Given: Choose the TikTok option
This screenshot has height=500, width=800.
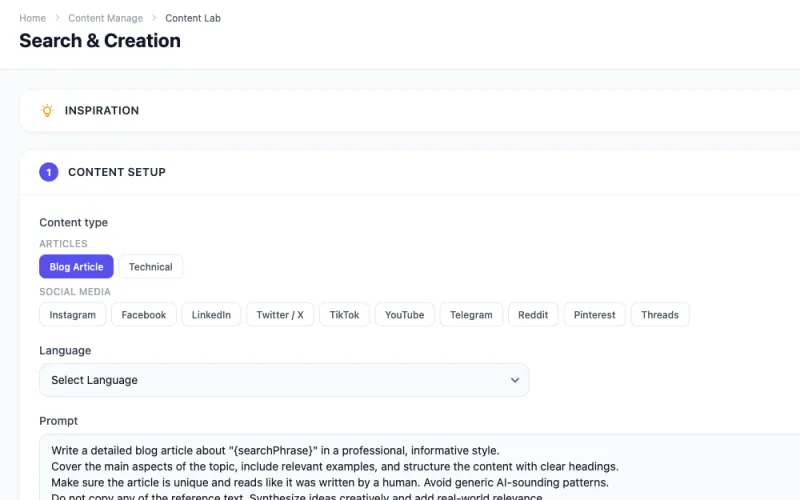Looking at the screenshot, I should [344, 315].
